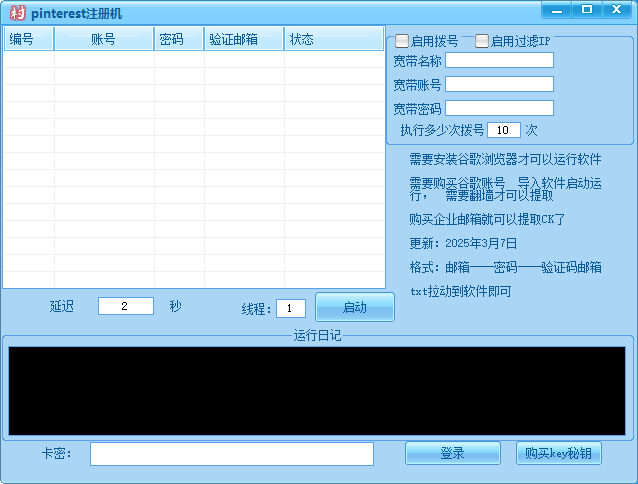Click the 启动 button
Screen dimensions: 638x484
coord(355,307)
